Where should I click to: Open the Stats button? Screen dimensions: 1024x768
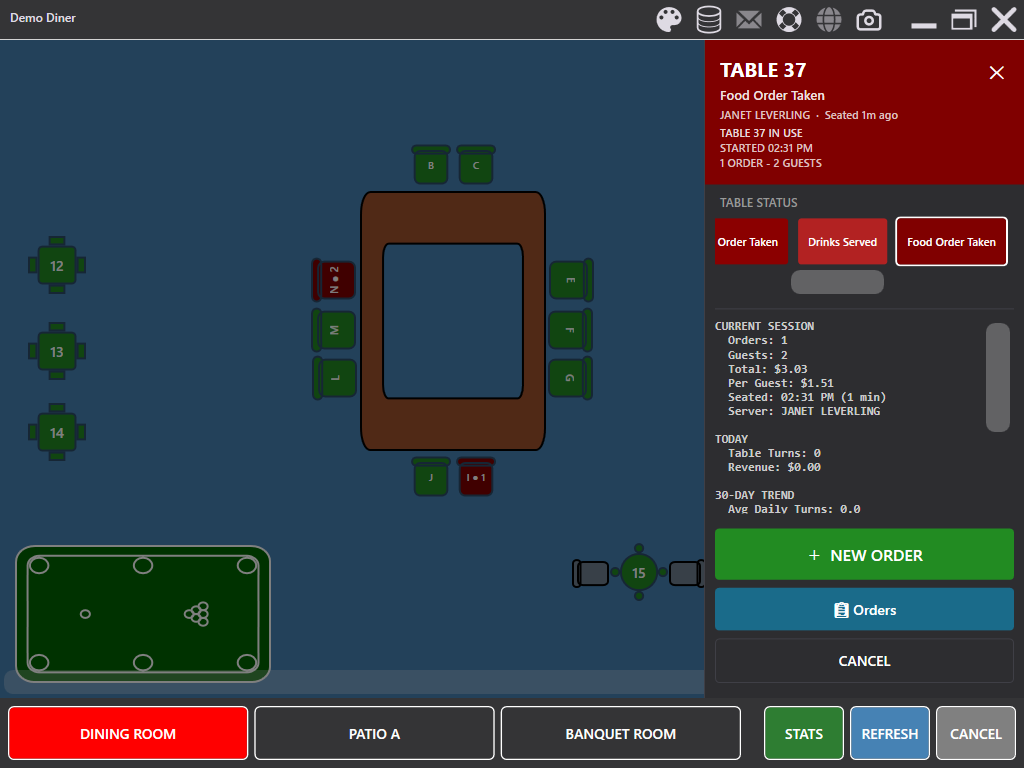pos(803,734)
